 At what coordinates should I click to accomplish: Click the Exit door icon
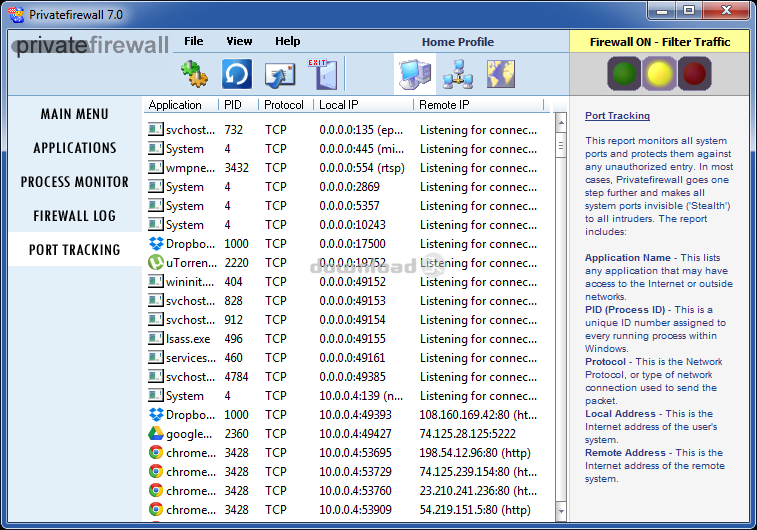pyautogui.click(x=321, y=74)
